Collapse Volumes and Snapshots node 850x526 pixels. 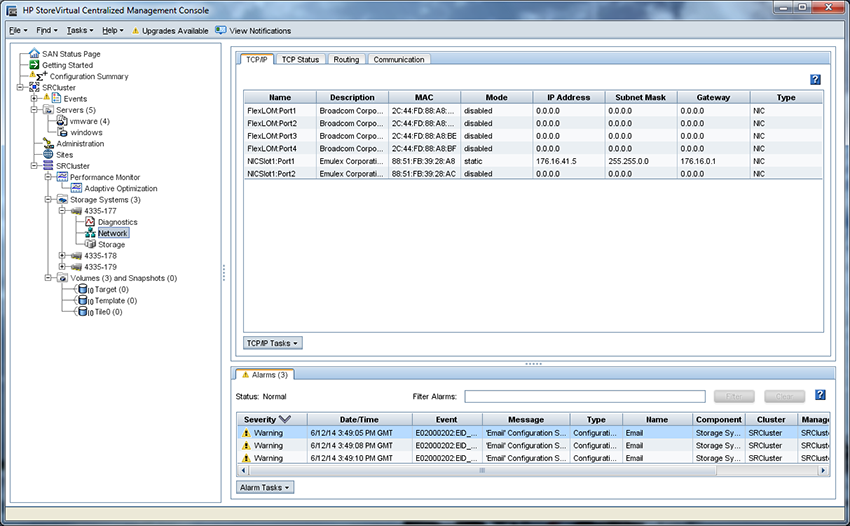48,278
